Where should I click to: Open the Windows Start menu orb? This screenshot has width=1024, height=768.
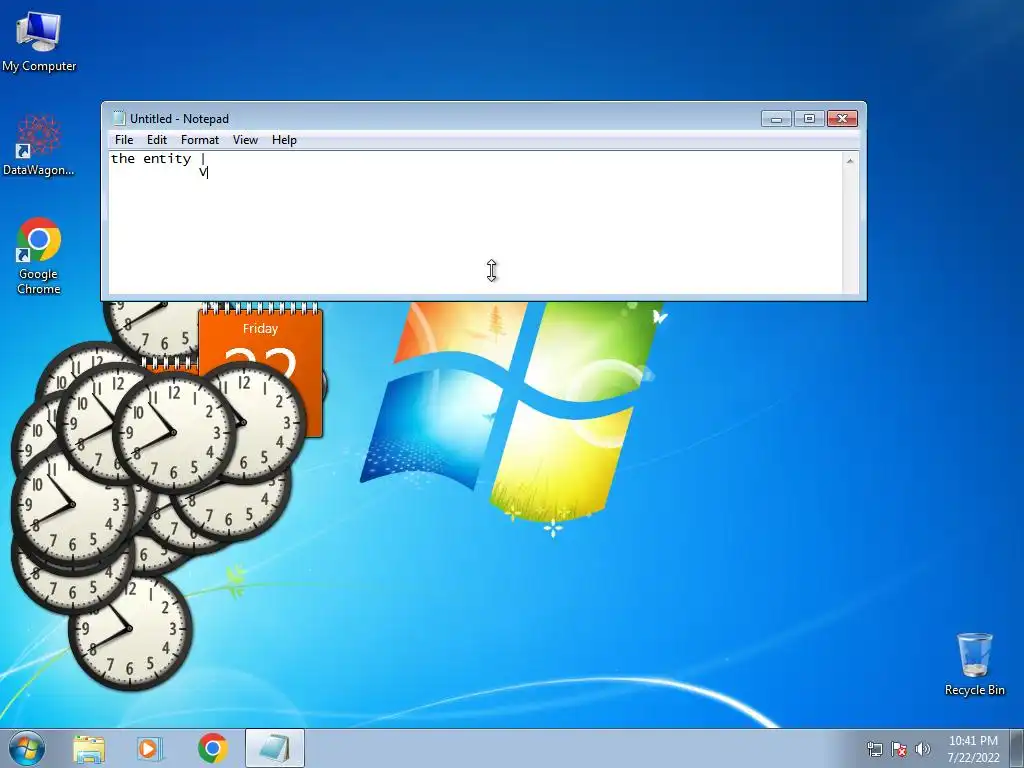click(x=27, y=748)
